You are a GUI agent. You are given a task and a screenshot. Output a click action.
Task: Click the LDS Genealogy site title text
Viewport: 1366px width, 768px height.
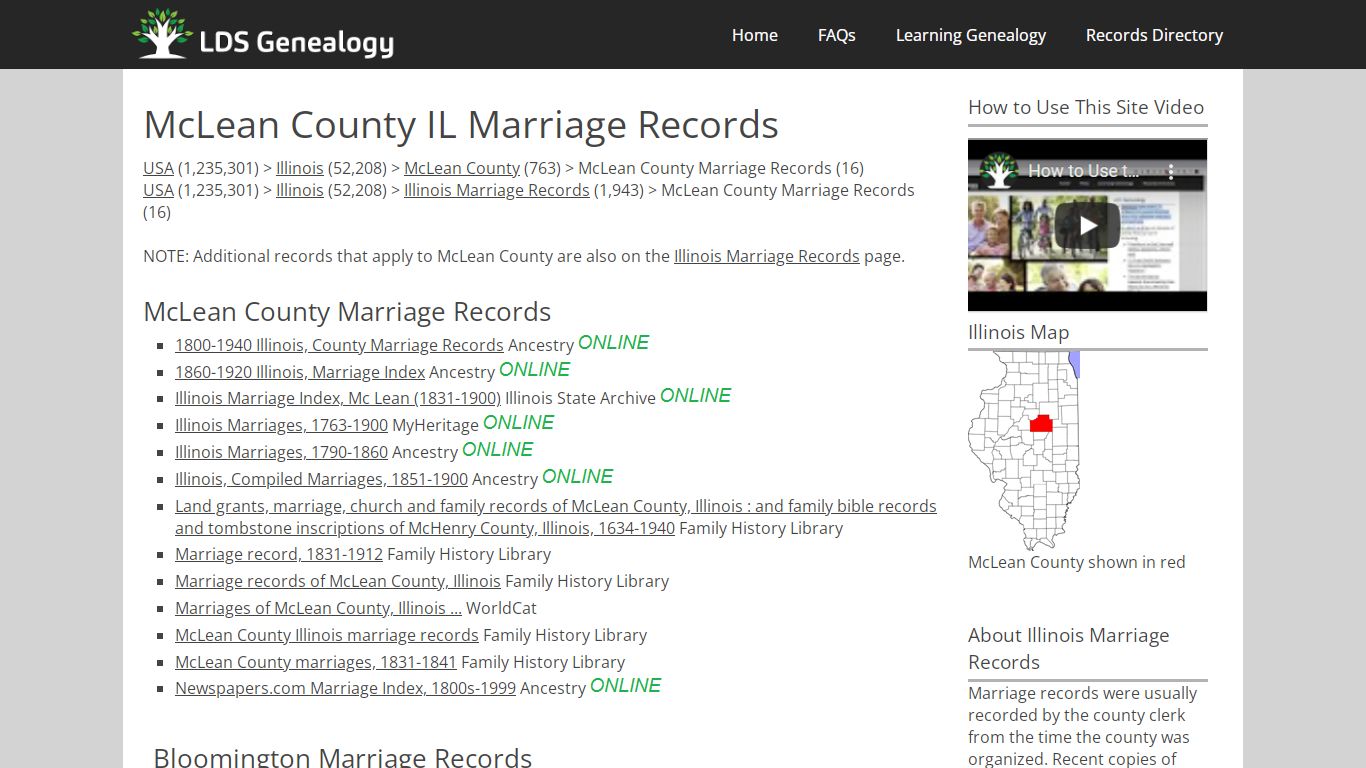[x=297, y=42]
